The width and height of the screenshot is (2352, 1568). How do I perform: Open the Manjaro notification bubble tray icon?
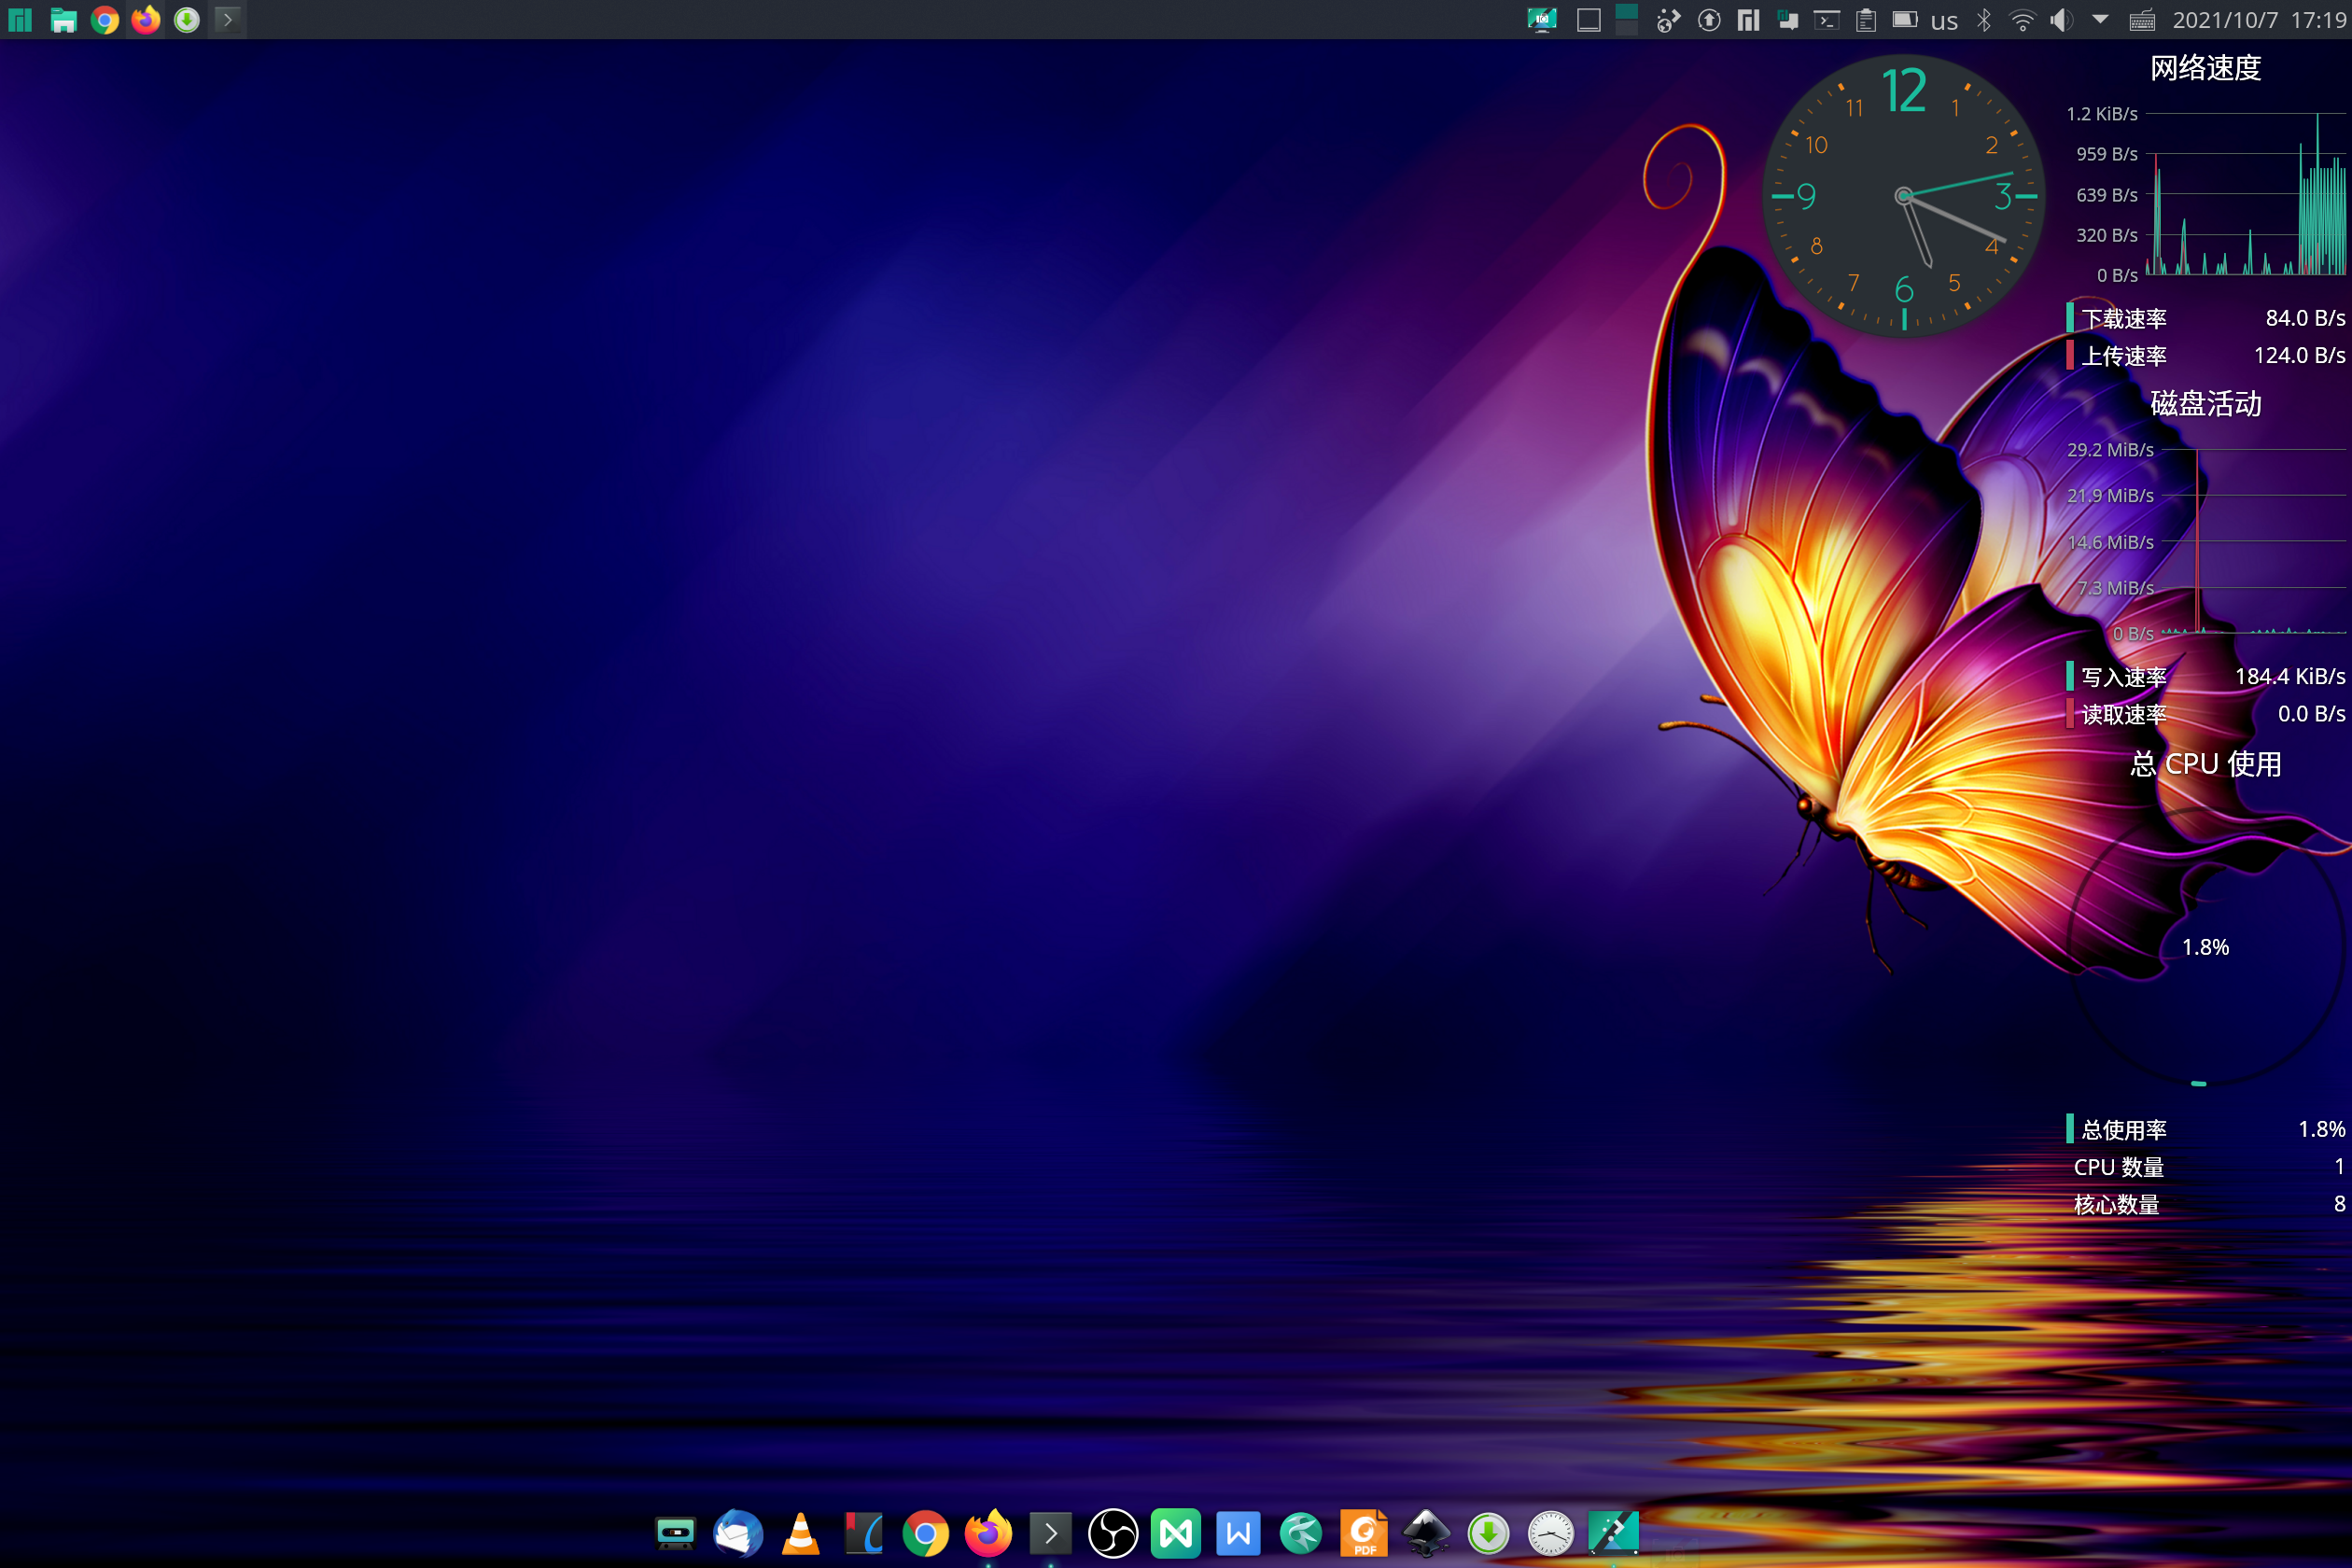tap(1788, 20)
